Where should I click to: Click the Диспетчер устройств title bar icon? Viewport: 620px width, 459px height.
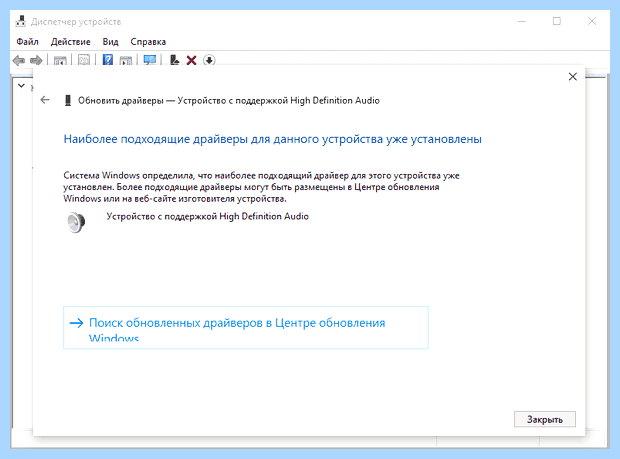[21, 21]
